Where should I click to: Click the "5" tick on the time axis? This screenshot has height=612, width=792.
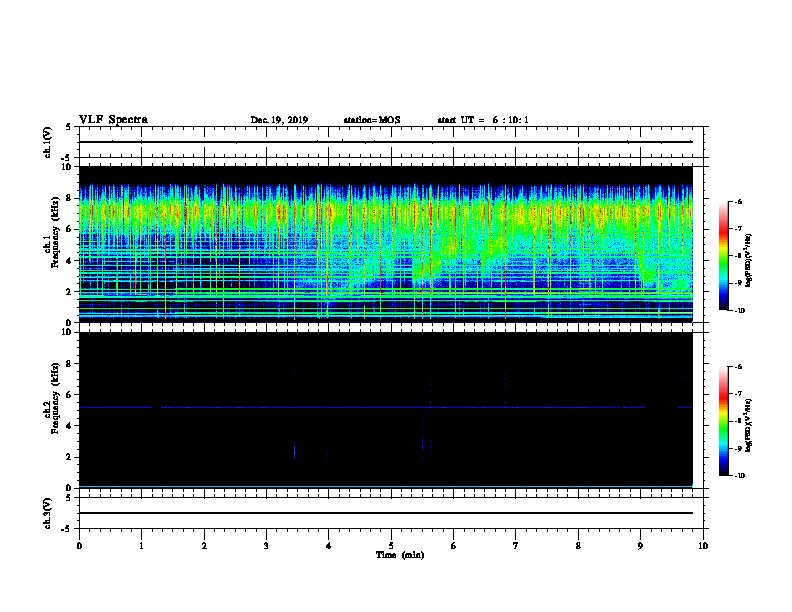pos(391,545)
